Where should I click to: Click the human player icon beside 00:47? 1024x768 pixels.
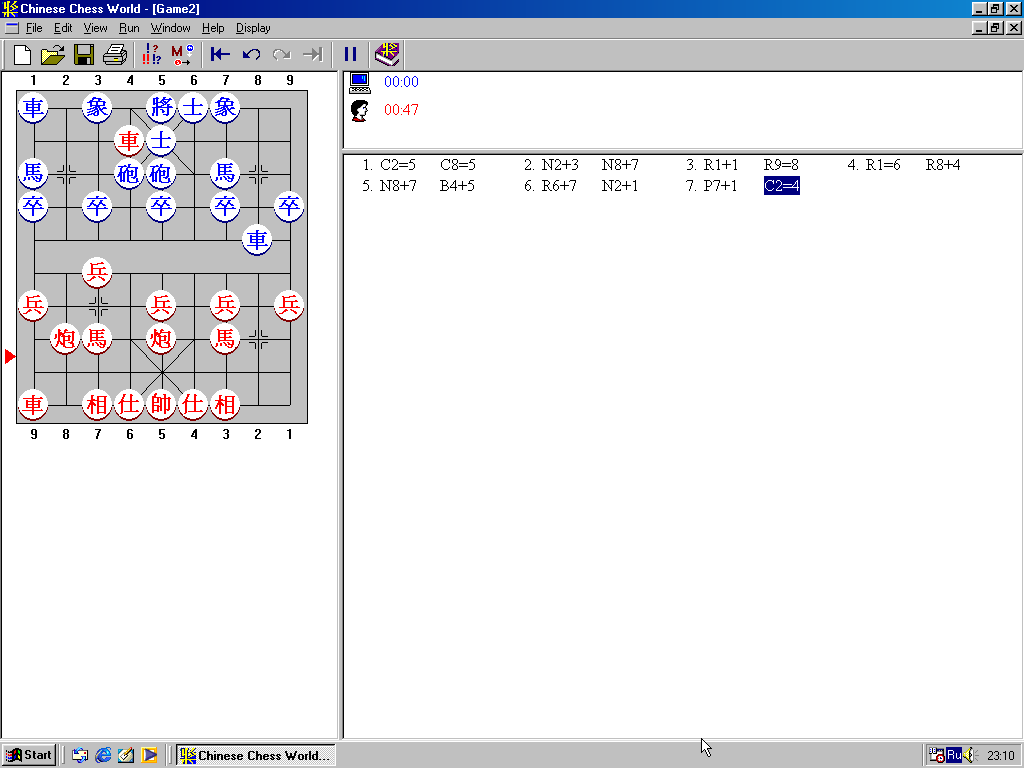(360, 110)
